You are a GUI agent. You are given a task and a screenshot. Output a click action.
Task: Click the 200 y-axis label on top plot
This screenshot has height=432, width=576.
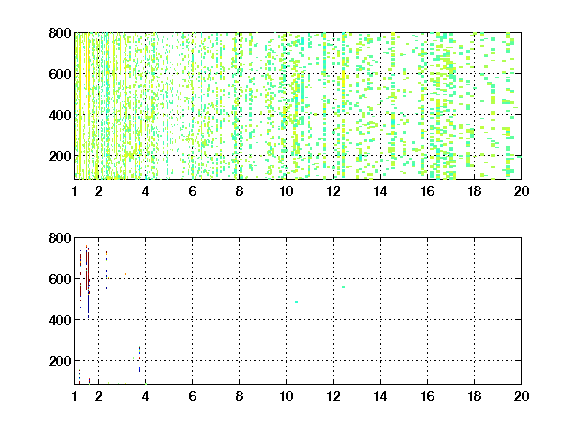pos(60,156)
